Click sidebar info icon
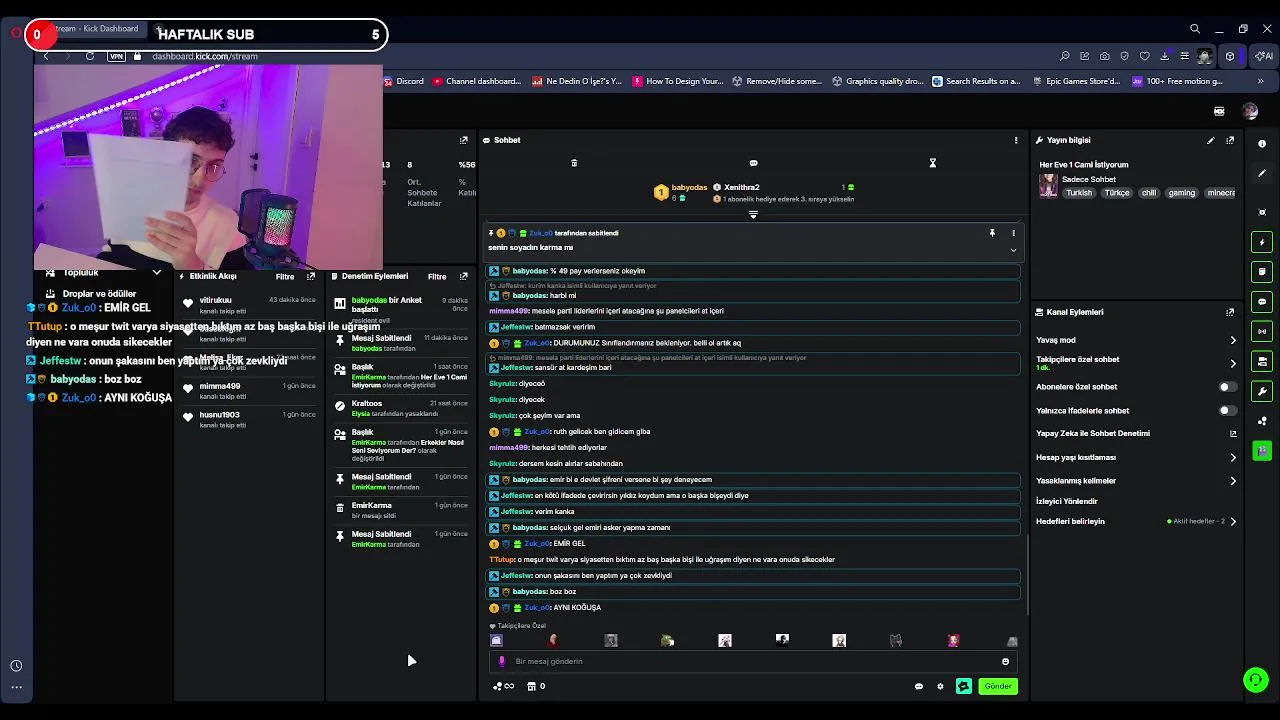The height and width of the screenshot is (720, 1280). 1262,144
